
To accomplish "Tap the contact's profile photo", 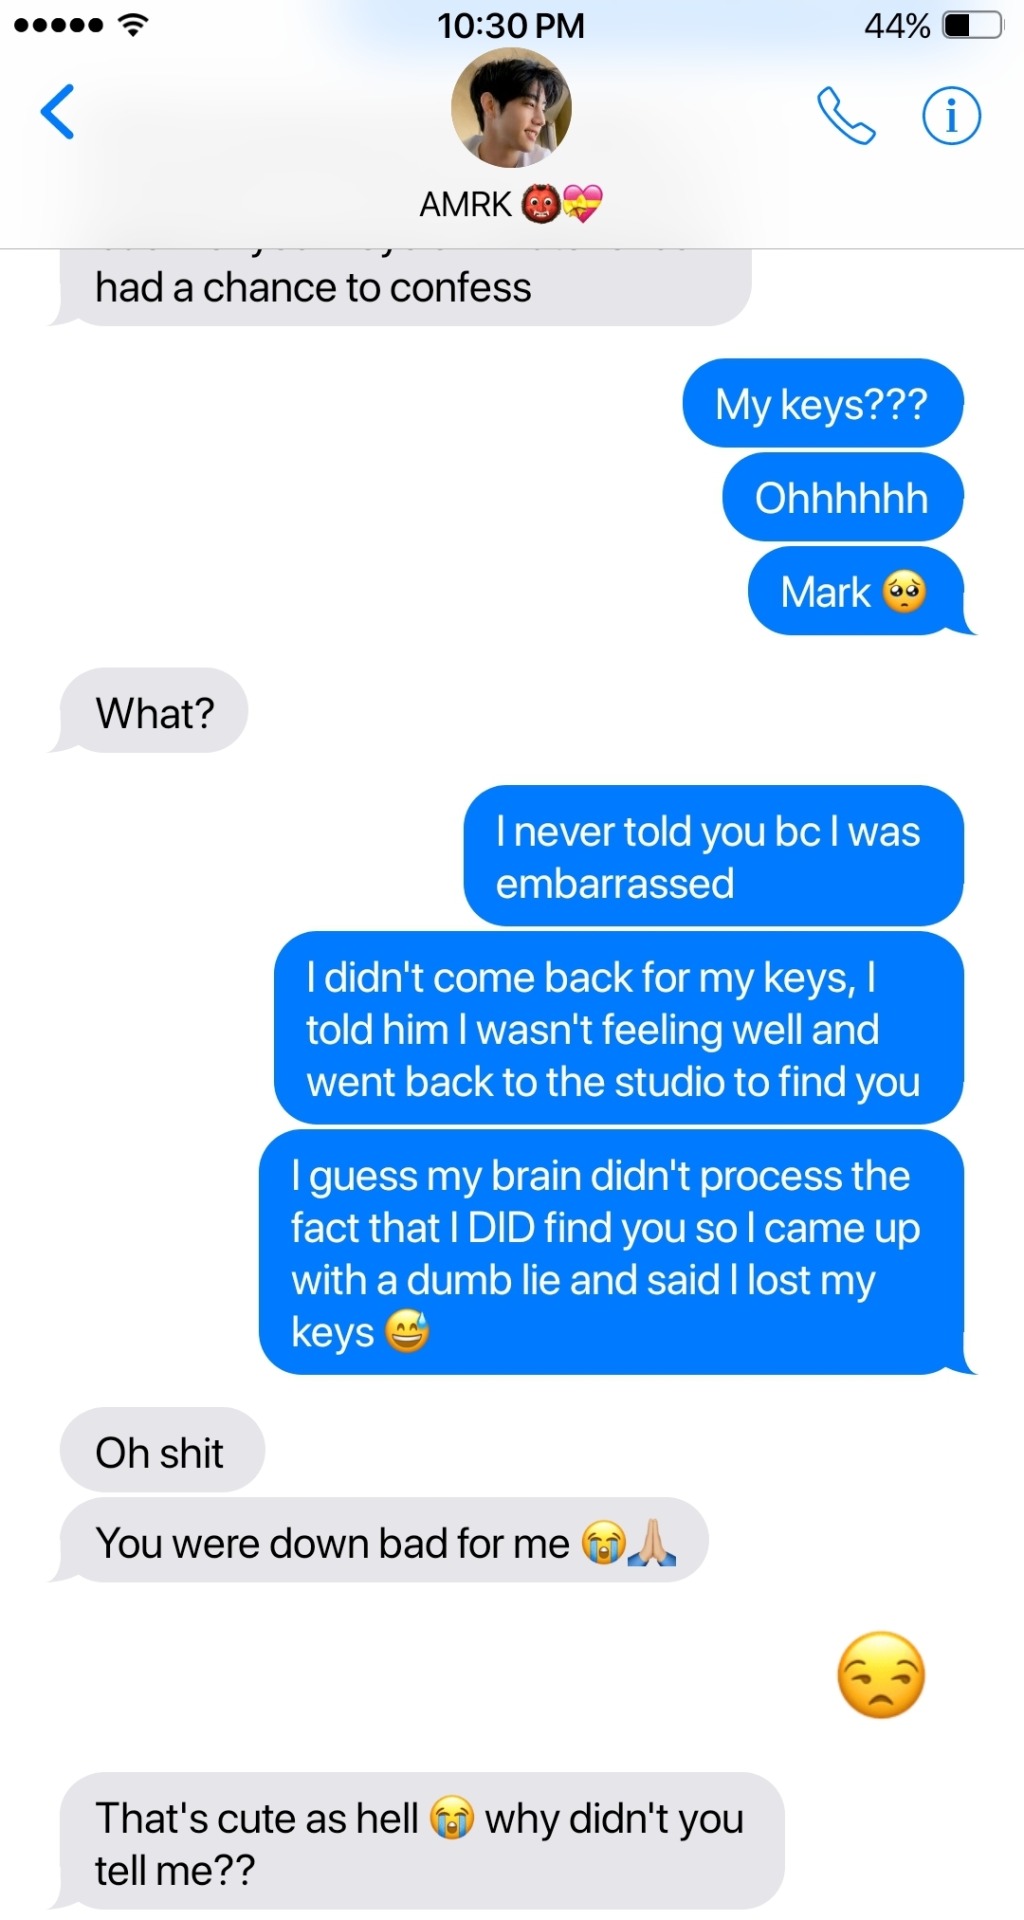I will pos(511,107).
